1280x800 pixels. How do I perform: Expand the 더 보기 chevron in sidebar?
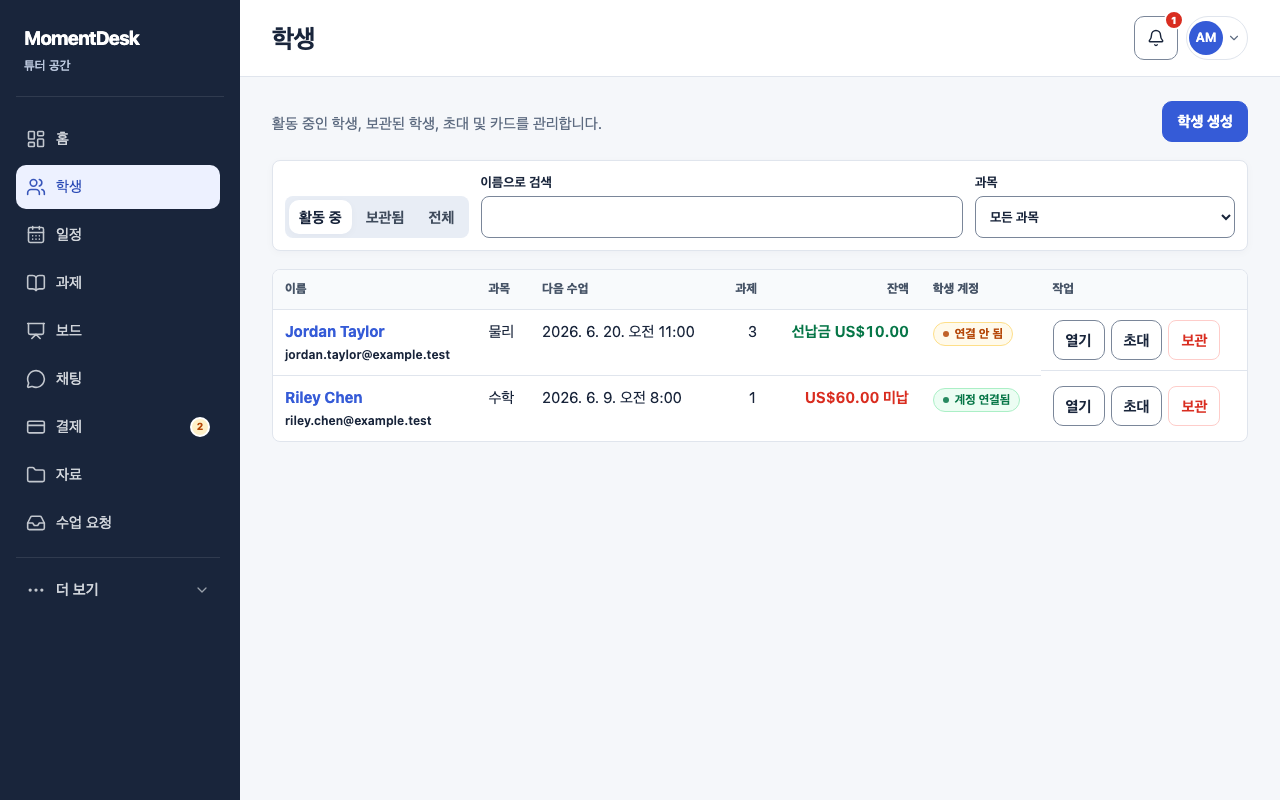click(x=202, y=590)
